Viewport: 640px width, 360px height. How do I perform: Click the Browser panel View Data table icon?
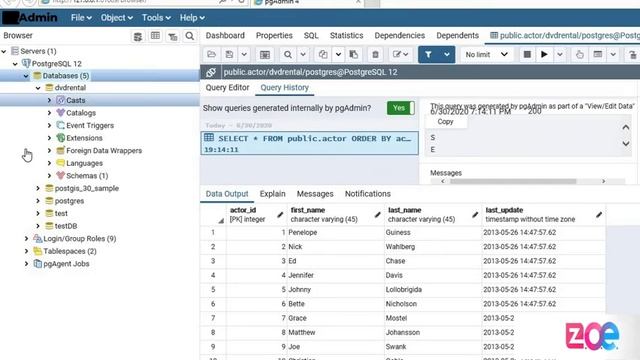tap(155, 36)
